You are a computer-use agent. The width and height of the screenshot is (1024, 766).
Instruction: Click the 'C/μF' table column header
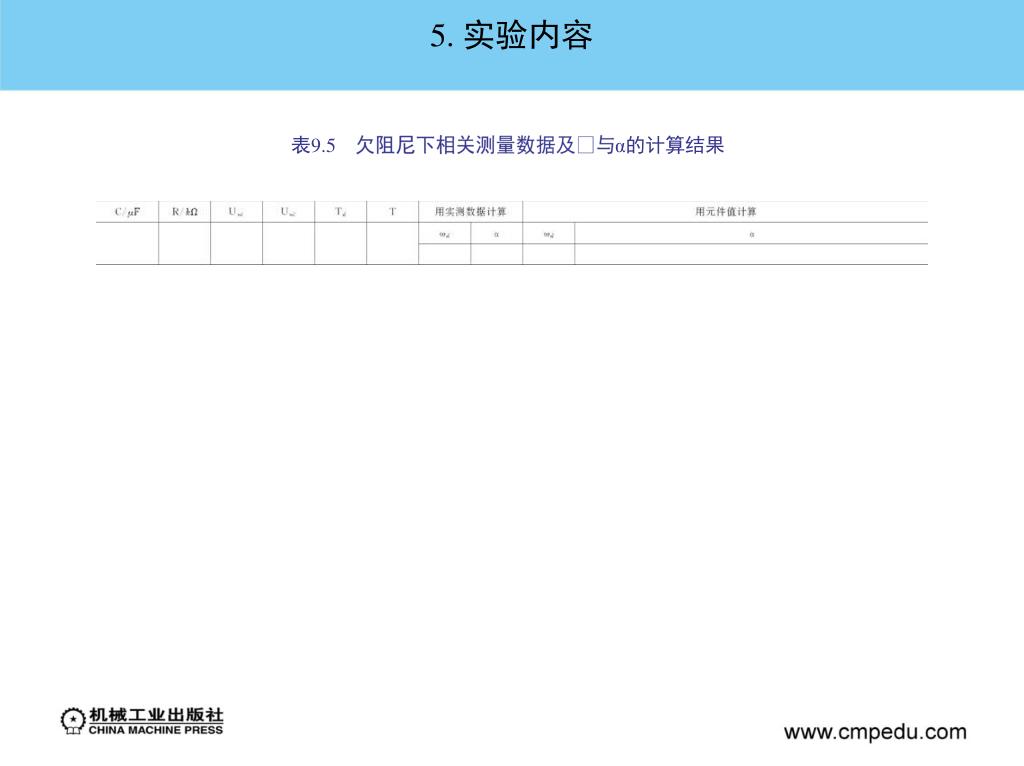pyautogui.click(x=127, y=212)
